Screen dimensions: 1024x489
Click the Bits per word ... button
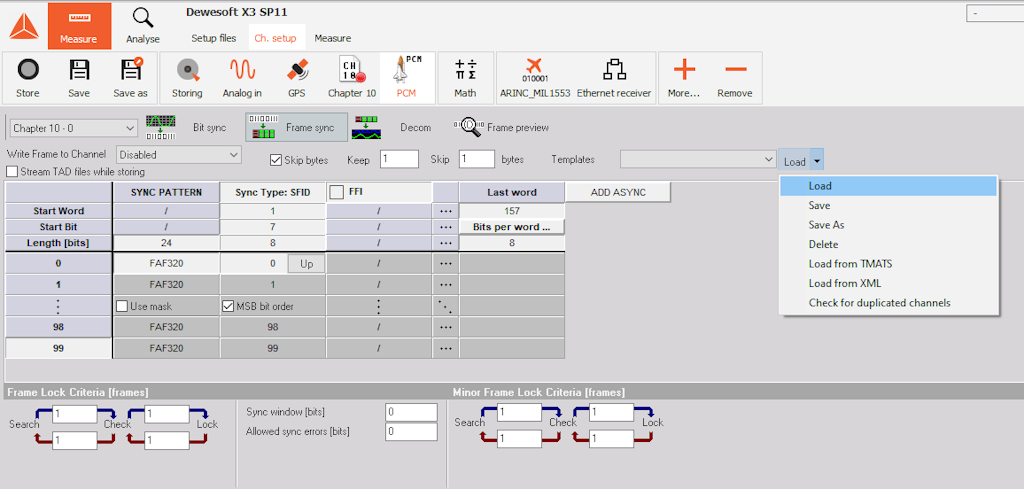[x=512, y=227]
